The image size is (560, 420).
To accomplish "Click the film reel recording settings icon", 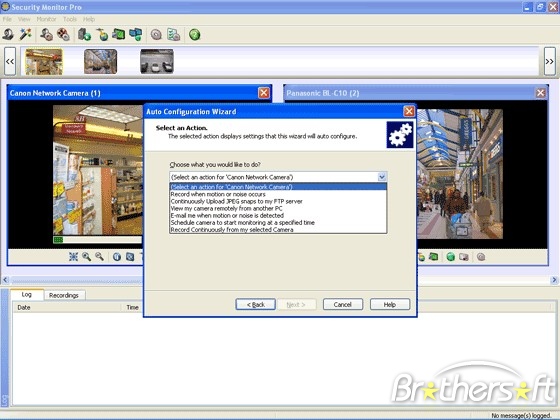I will 63,35.
